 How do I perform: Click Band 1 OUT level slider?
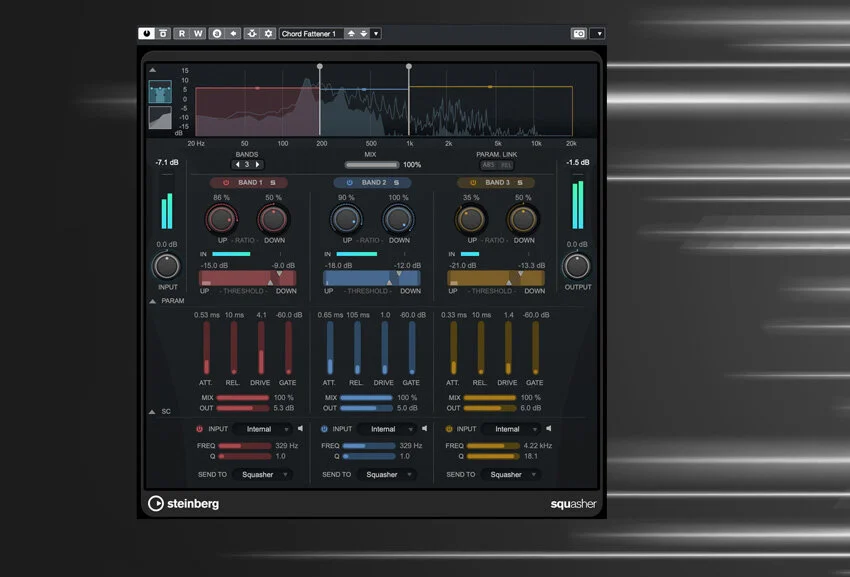pyautogui.click(x=243, y=408)
